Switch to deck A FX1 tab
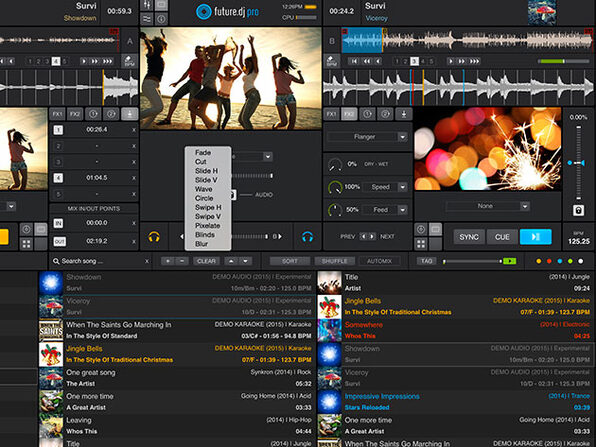Image resolution: width=596 pixels, height=447 pixels. tap(57, 114)
